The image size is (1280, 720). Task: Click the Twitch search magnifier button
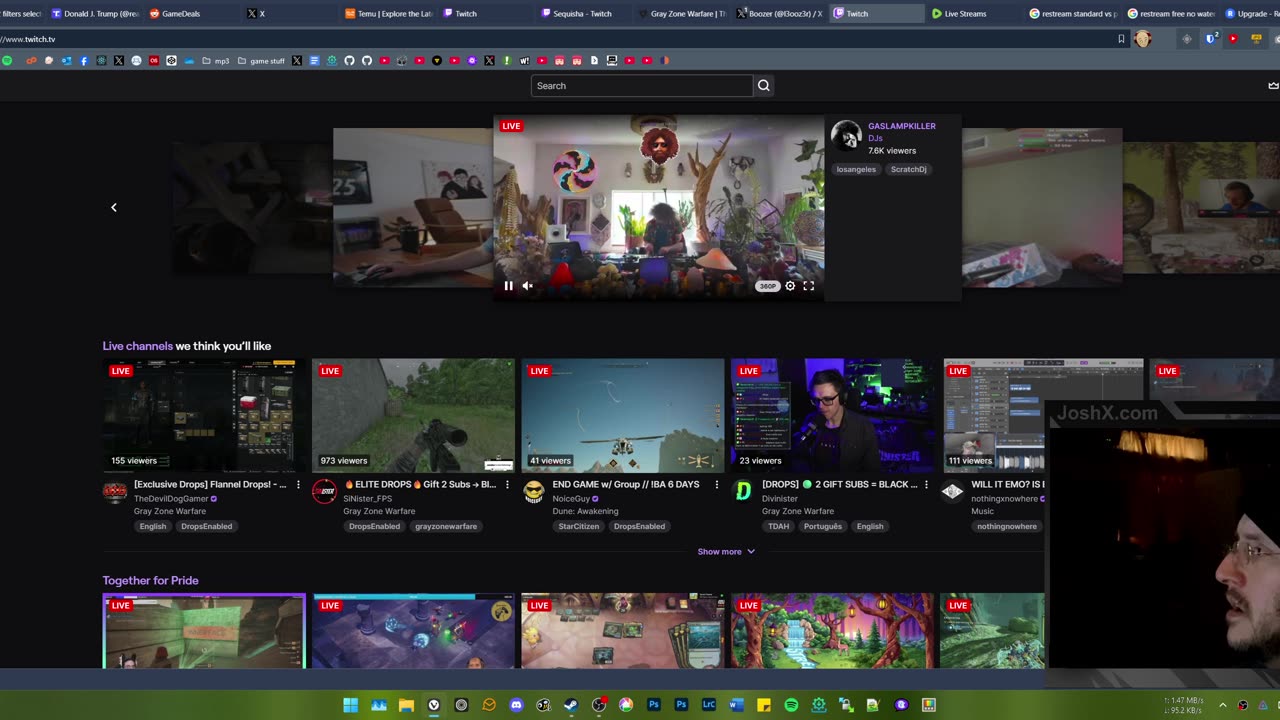pos(764,86)
